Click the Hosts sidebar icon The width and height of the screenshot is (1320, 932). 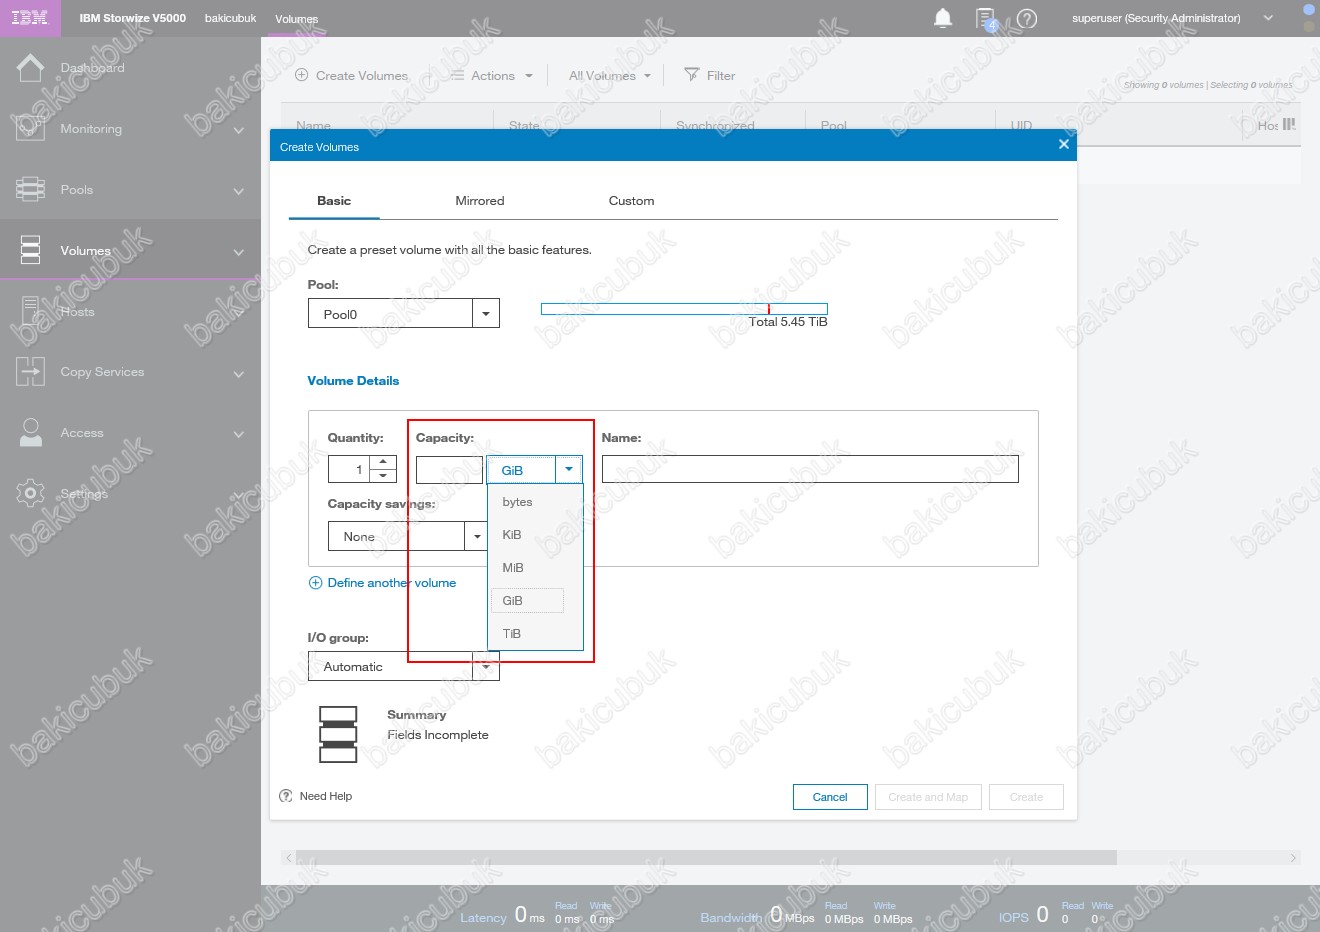(x=30, y=311)
